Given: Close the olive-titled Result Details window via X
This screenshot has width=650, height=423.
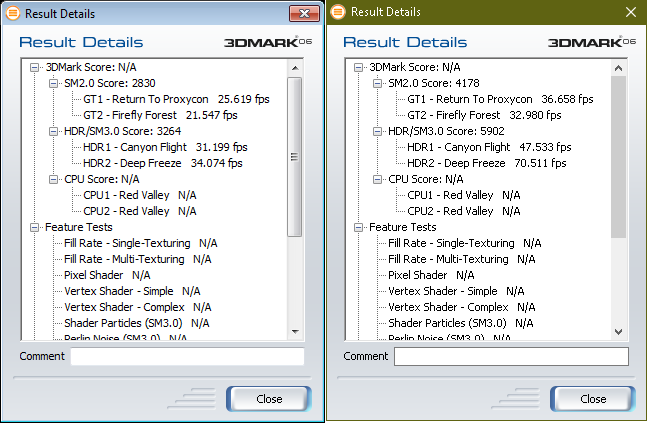Looking at the screenshot, I should coord(629,12).
